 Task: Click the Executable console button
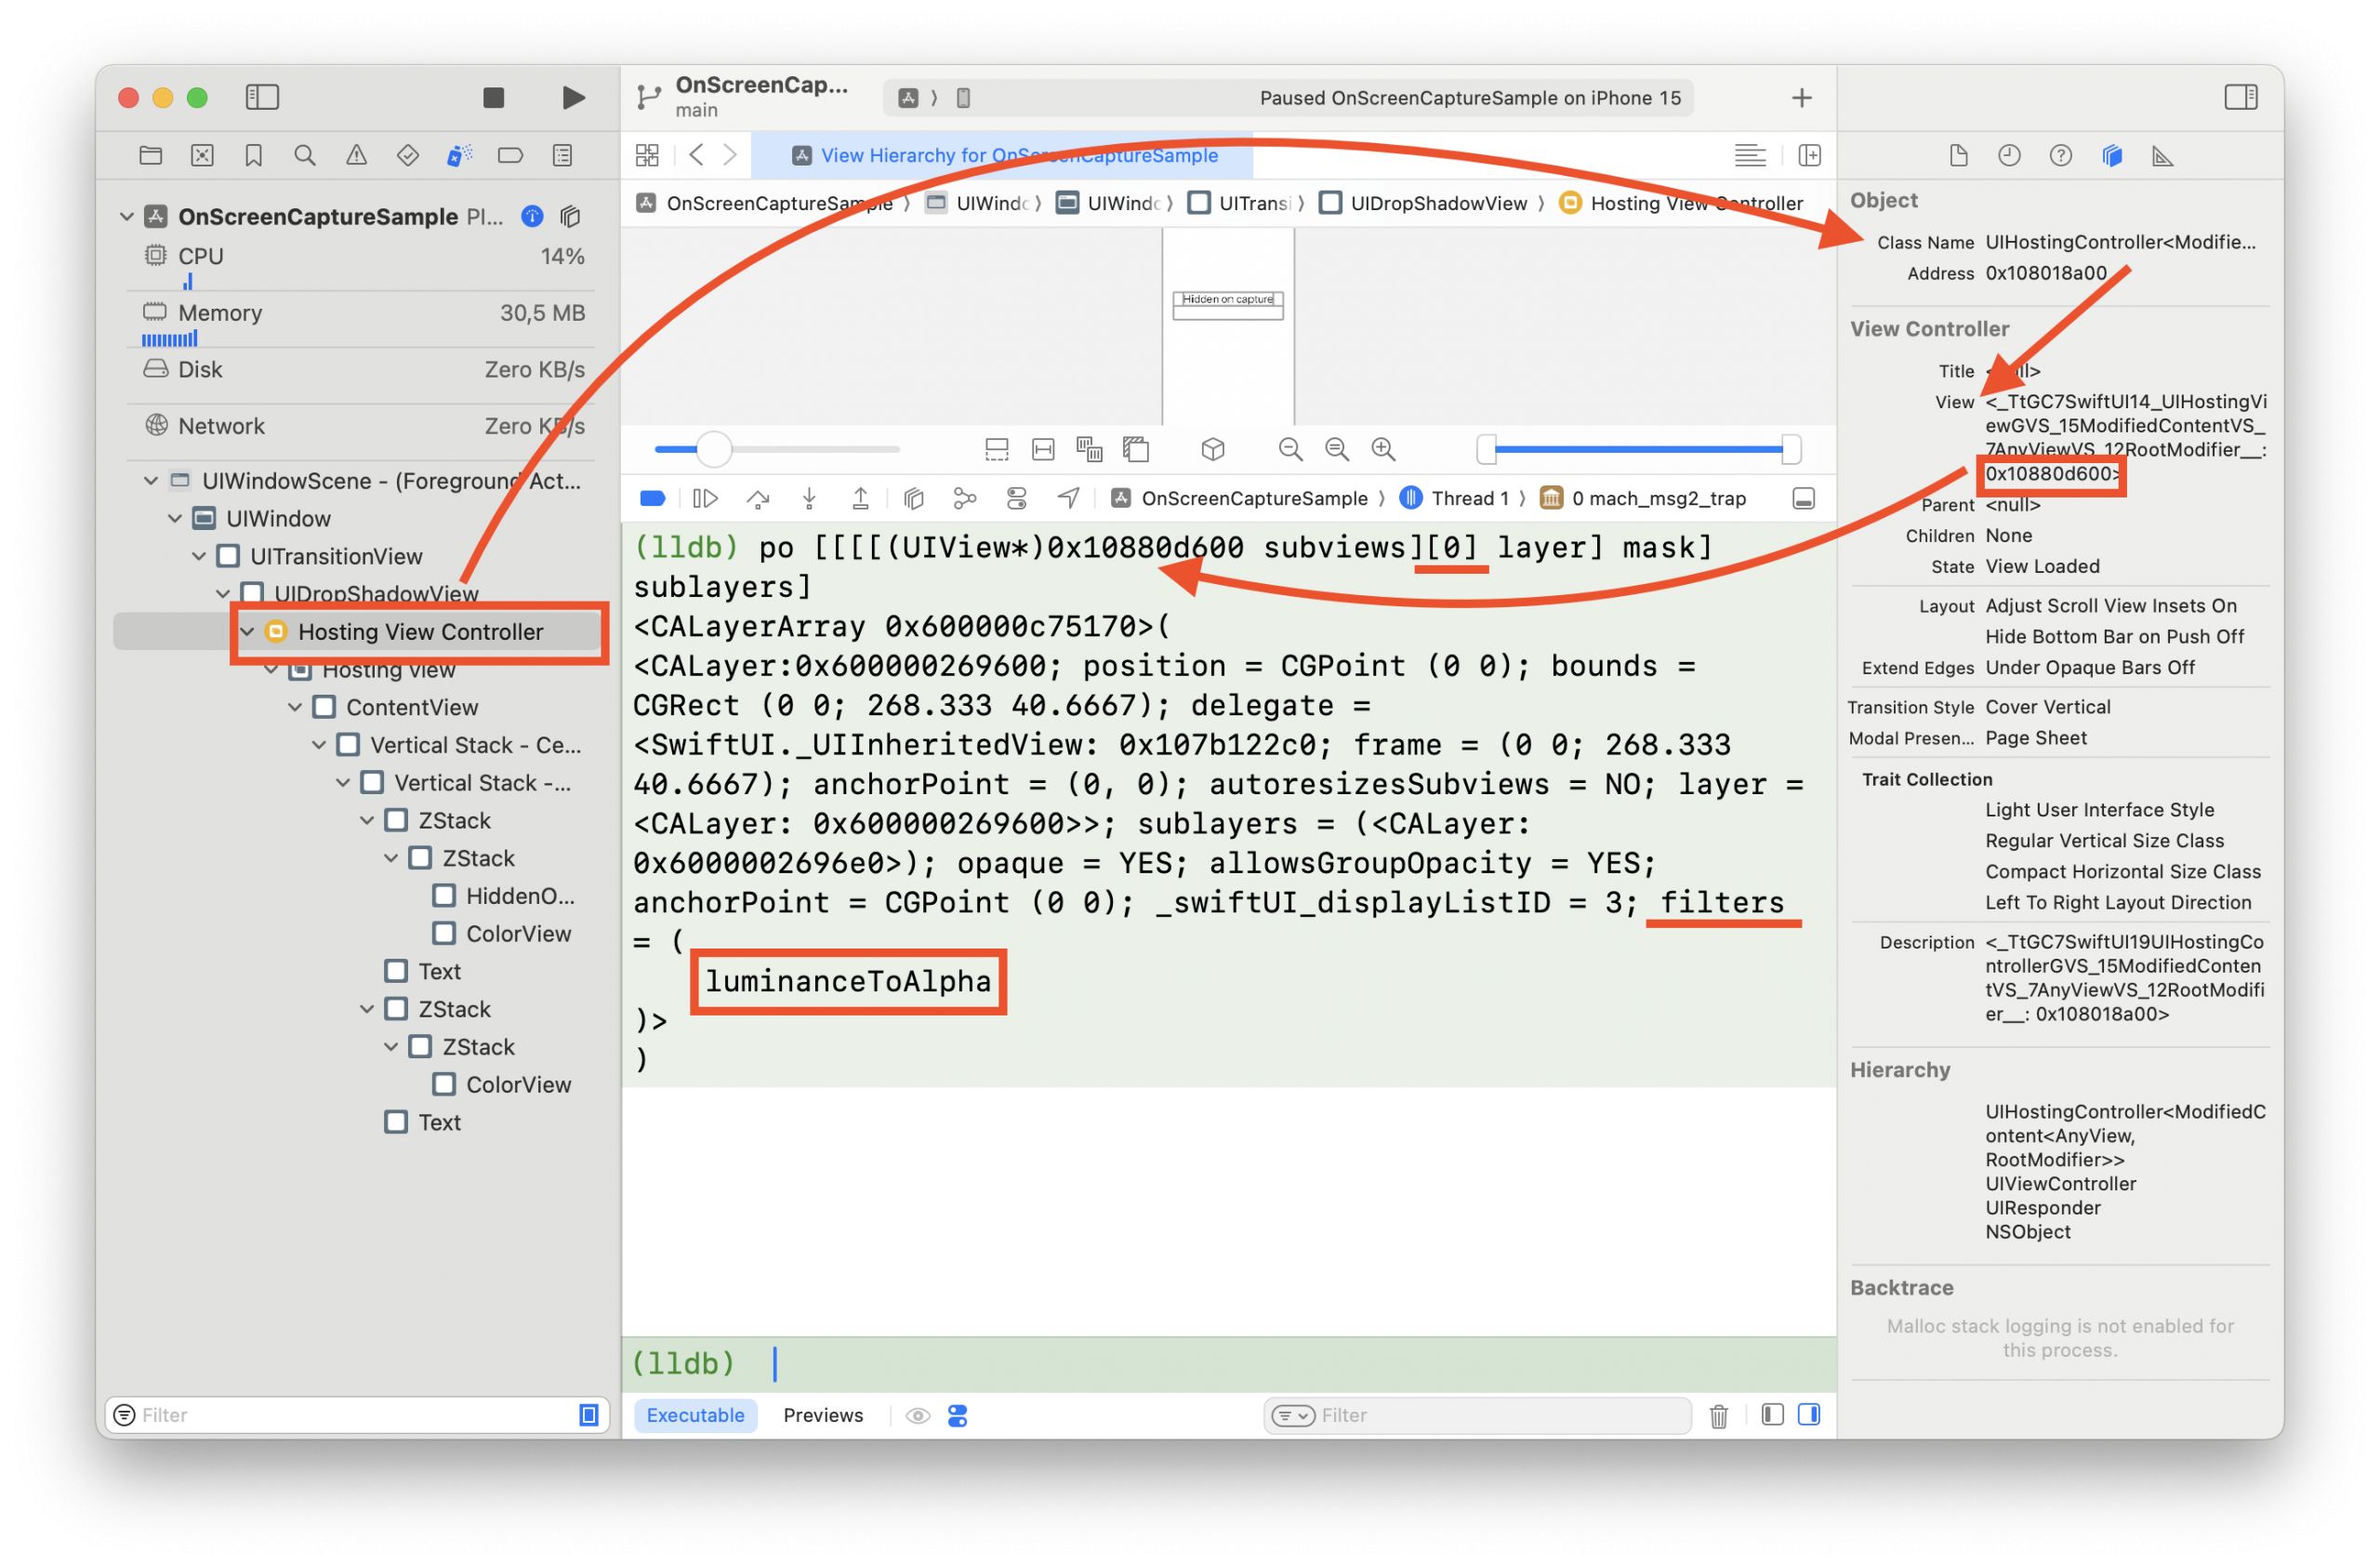point(695,1415)
